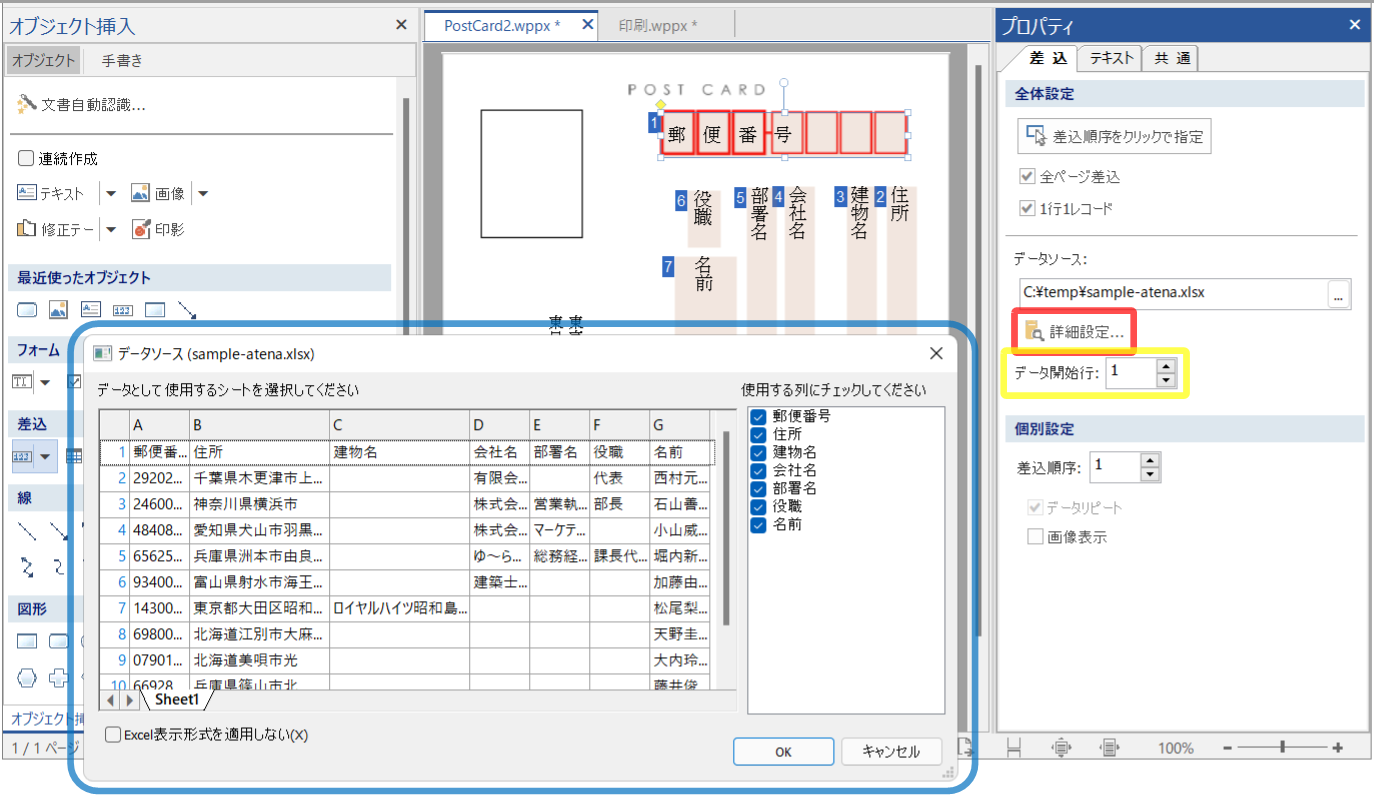
Task: Uncheck the 建物名 column checkbox
Action: [x=759, y=452]
